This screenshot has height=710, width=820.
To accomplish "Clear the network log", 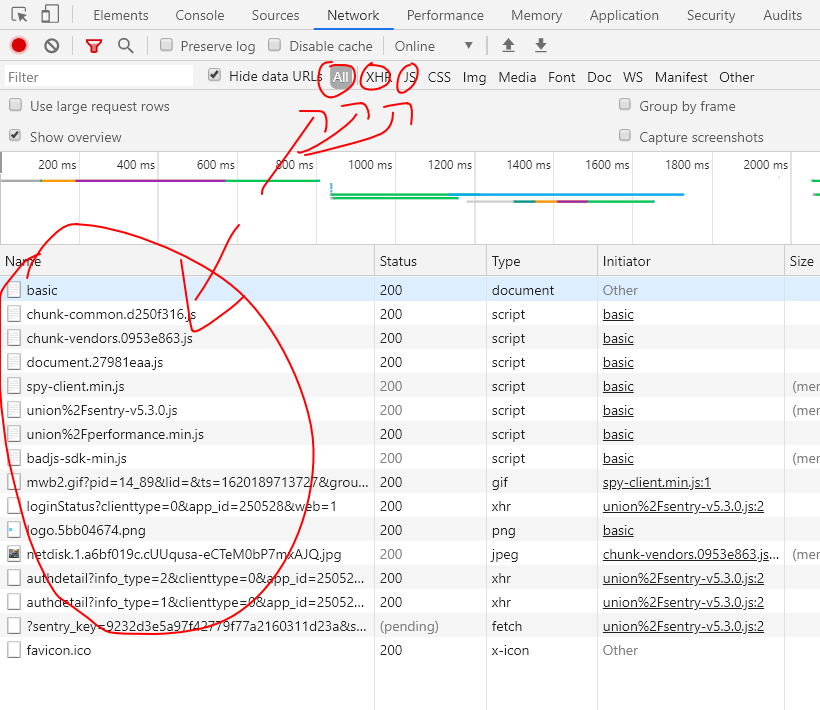I will (x=51, y=45).
